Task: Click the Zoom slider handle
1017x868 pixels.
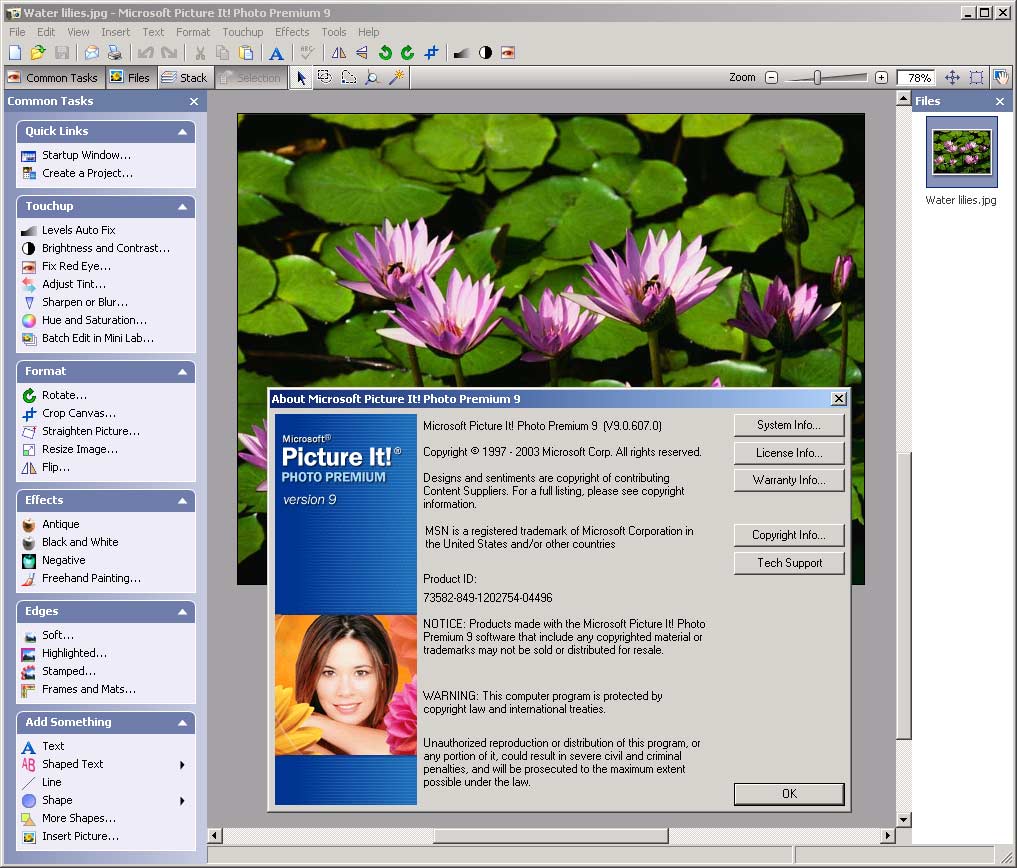Action: point(817,78)
